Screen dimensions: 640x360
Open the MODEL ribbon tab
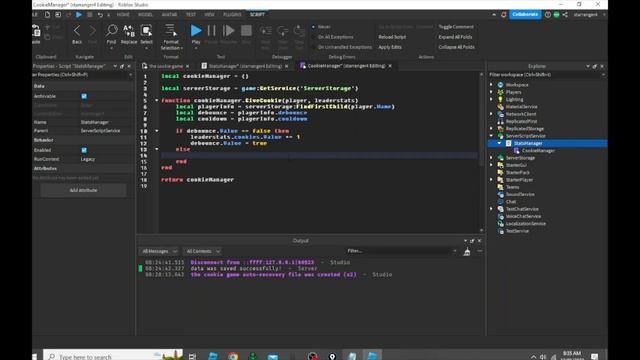(x=145, y=15)
